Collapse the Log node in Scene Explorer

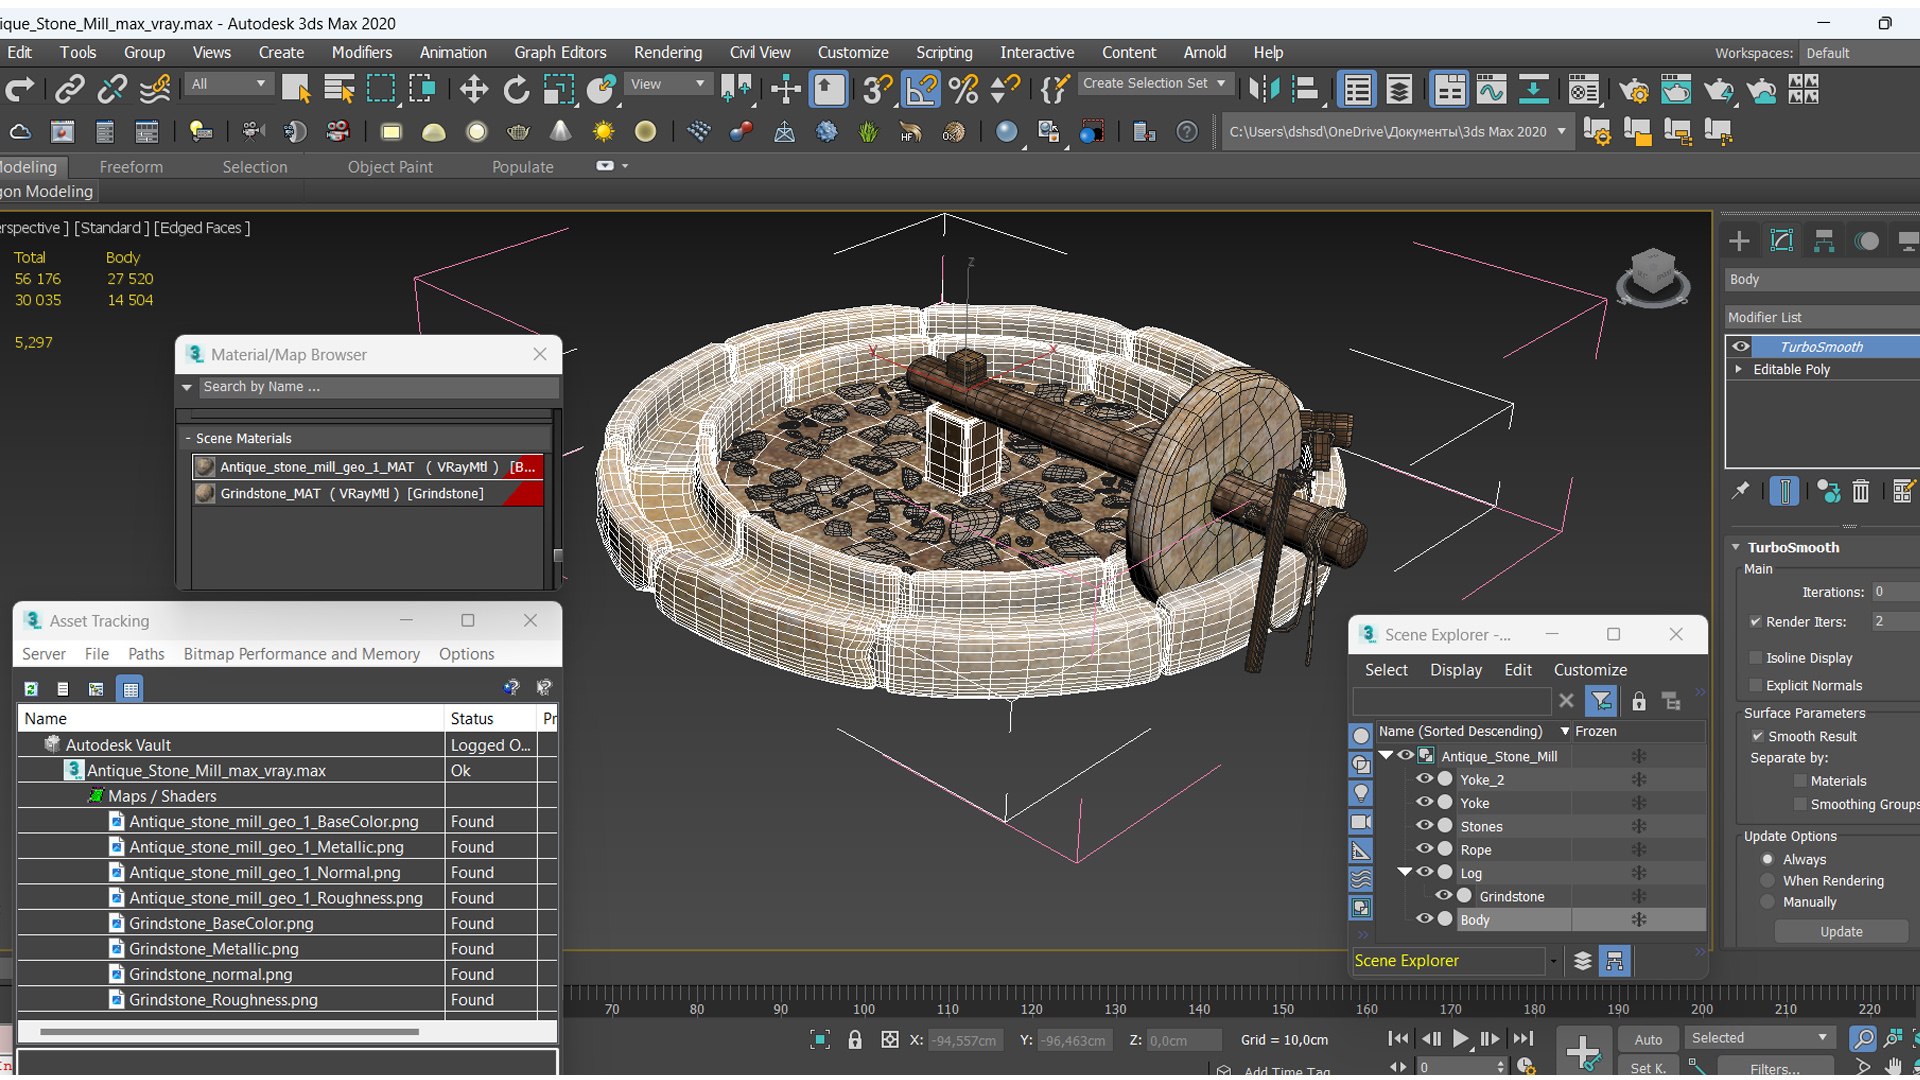coord(1405,872)
